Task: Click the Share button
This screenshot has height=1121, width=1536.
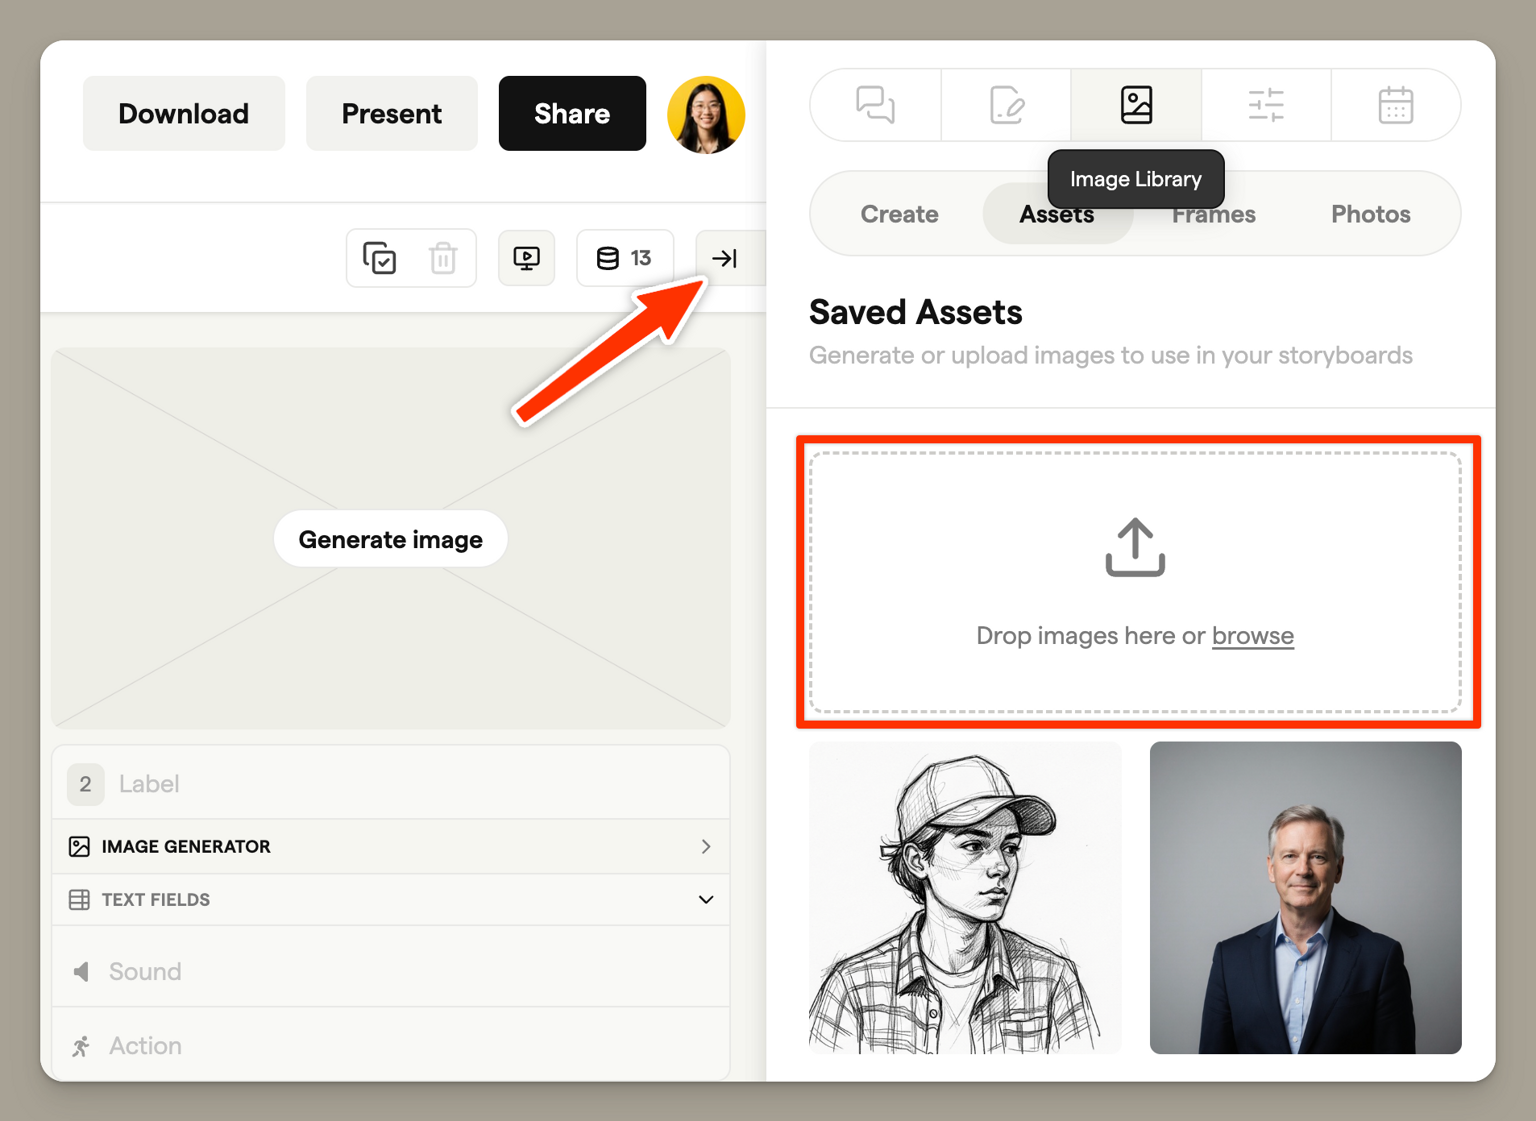Action: point(572,114)
